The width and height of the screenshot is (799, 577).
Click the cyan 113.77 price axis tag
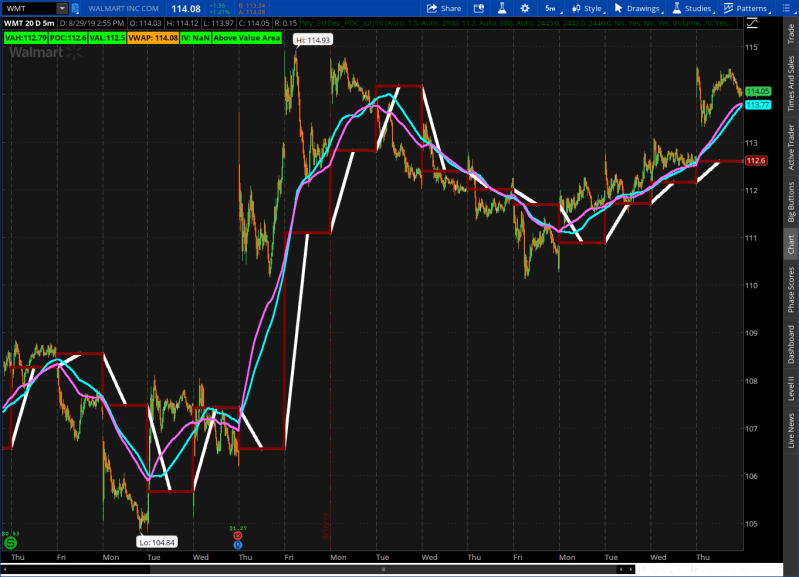pyautogui.click(x=758, y=105)
